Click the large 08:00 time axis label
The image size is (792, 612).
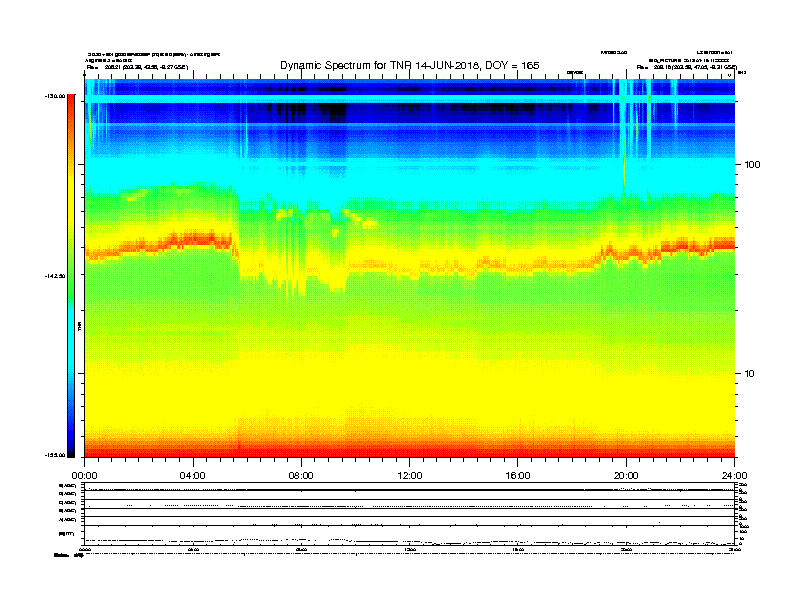coord(301,476)
